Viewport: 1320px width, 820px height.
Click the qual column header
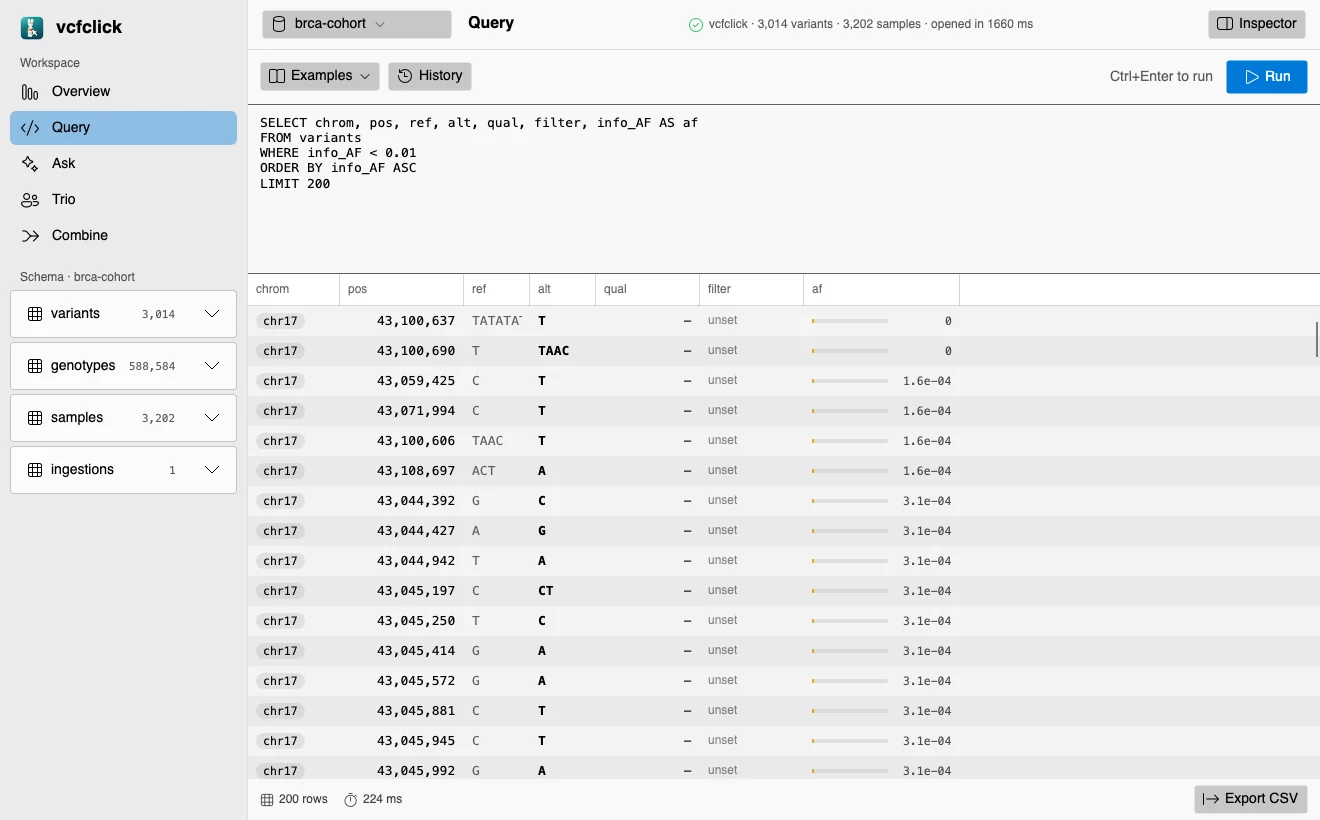point(648,289)
